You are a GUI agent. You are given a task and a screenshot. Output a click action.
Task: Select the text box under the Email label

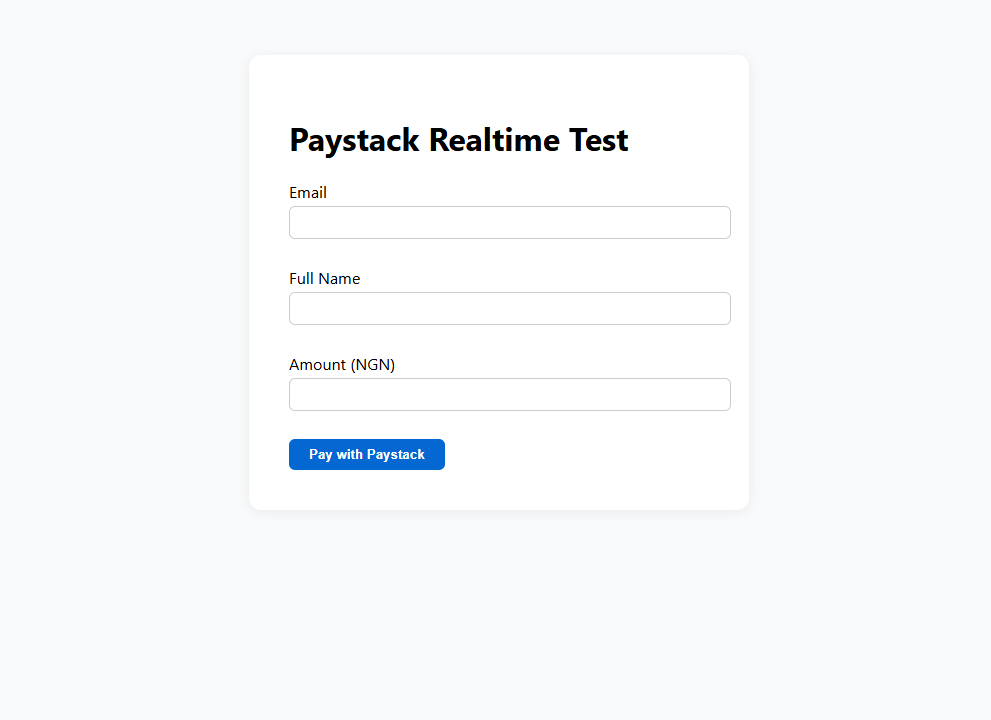coord(509,222)
